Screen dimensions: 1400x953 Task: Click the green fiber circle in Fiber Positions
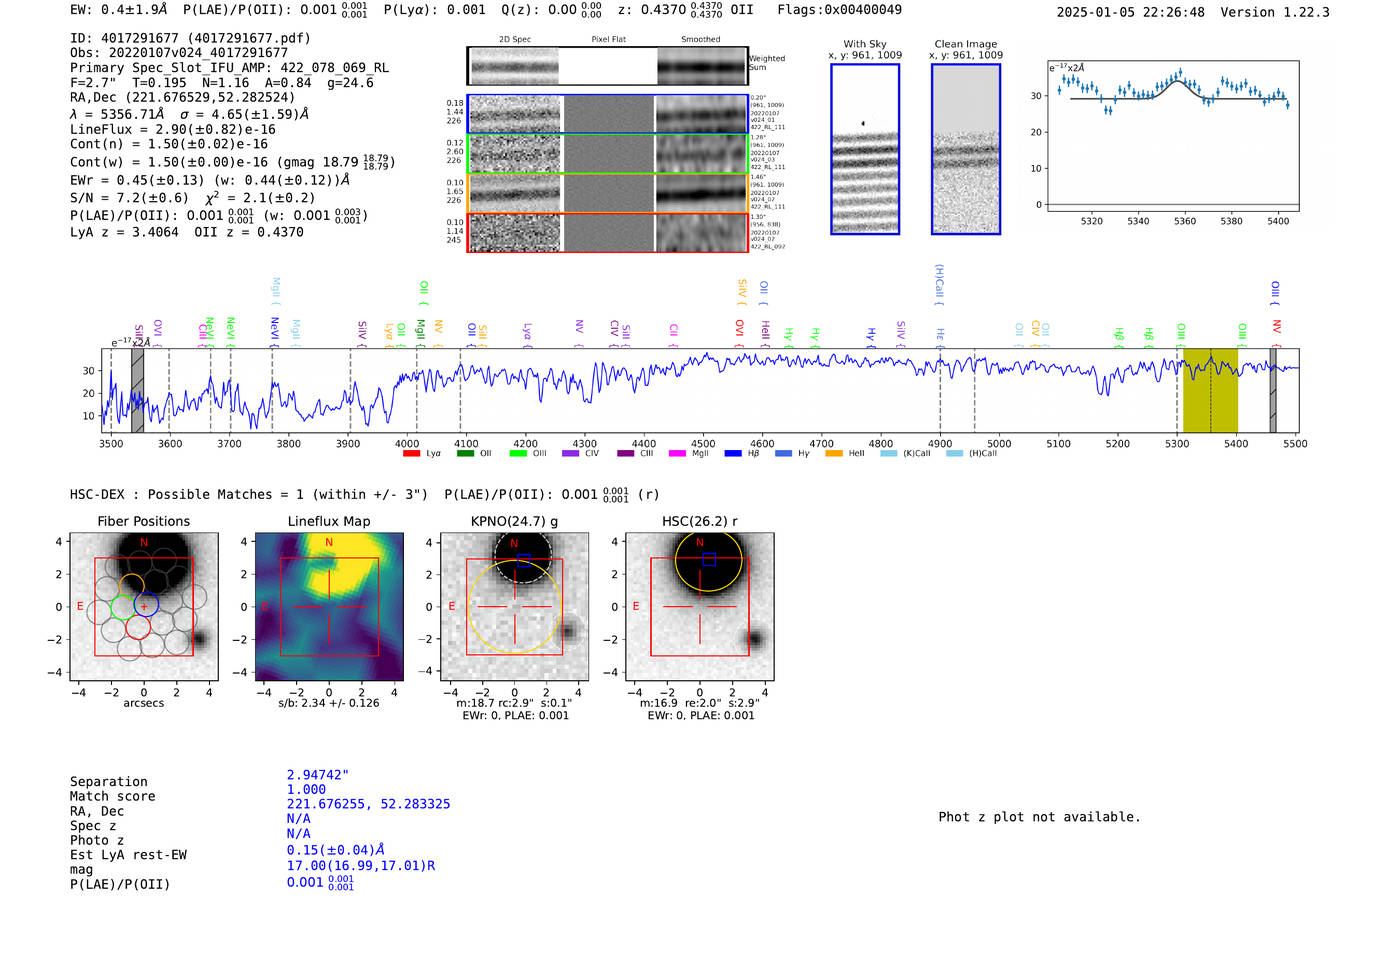pos(121,607)
